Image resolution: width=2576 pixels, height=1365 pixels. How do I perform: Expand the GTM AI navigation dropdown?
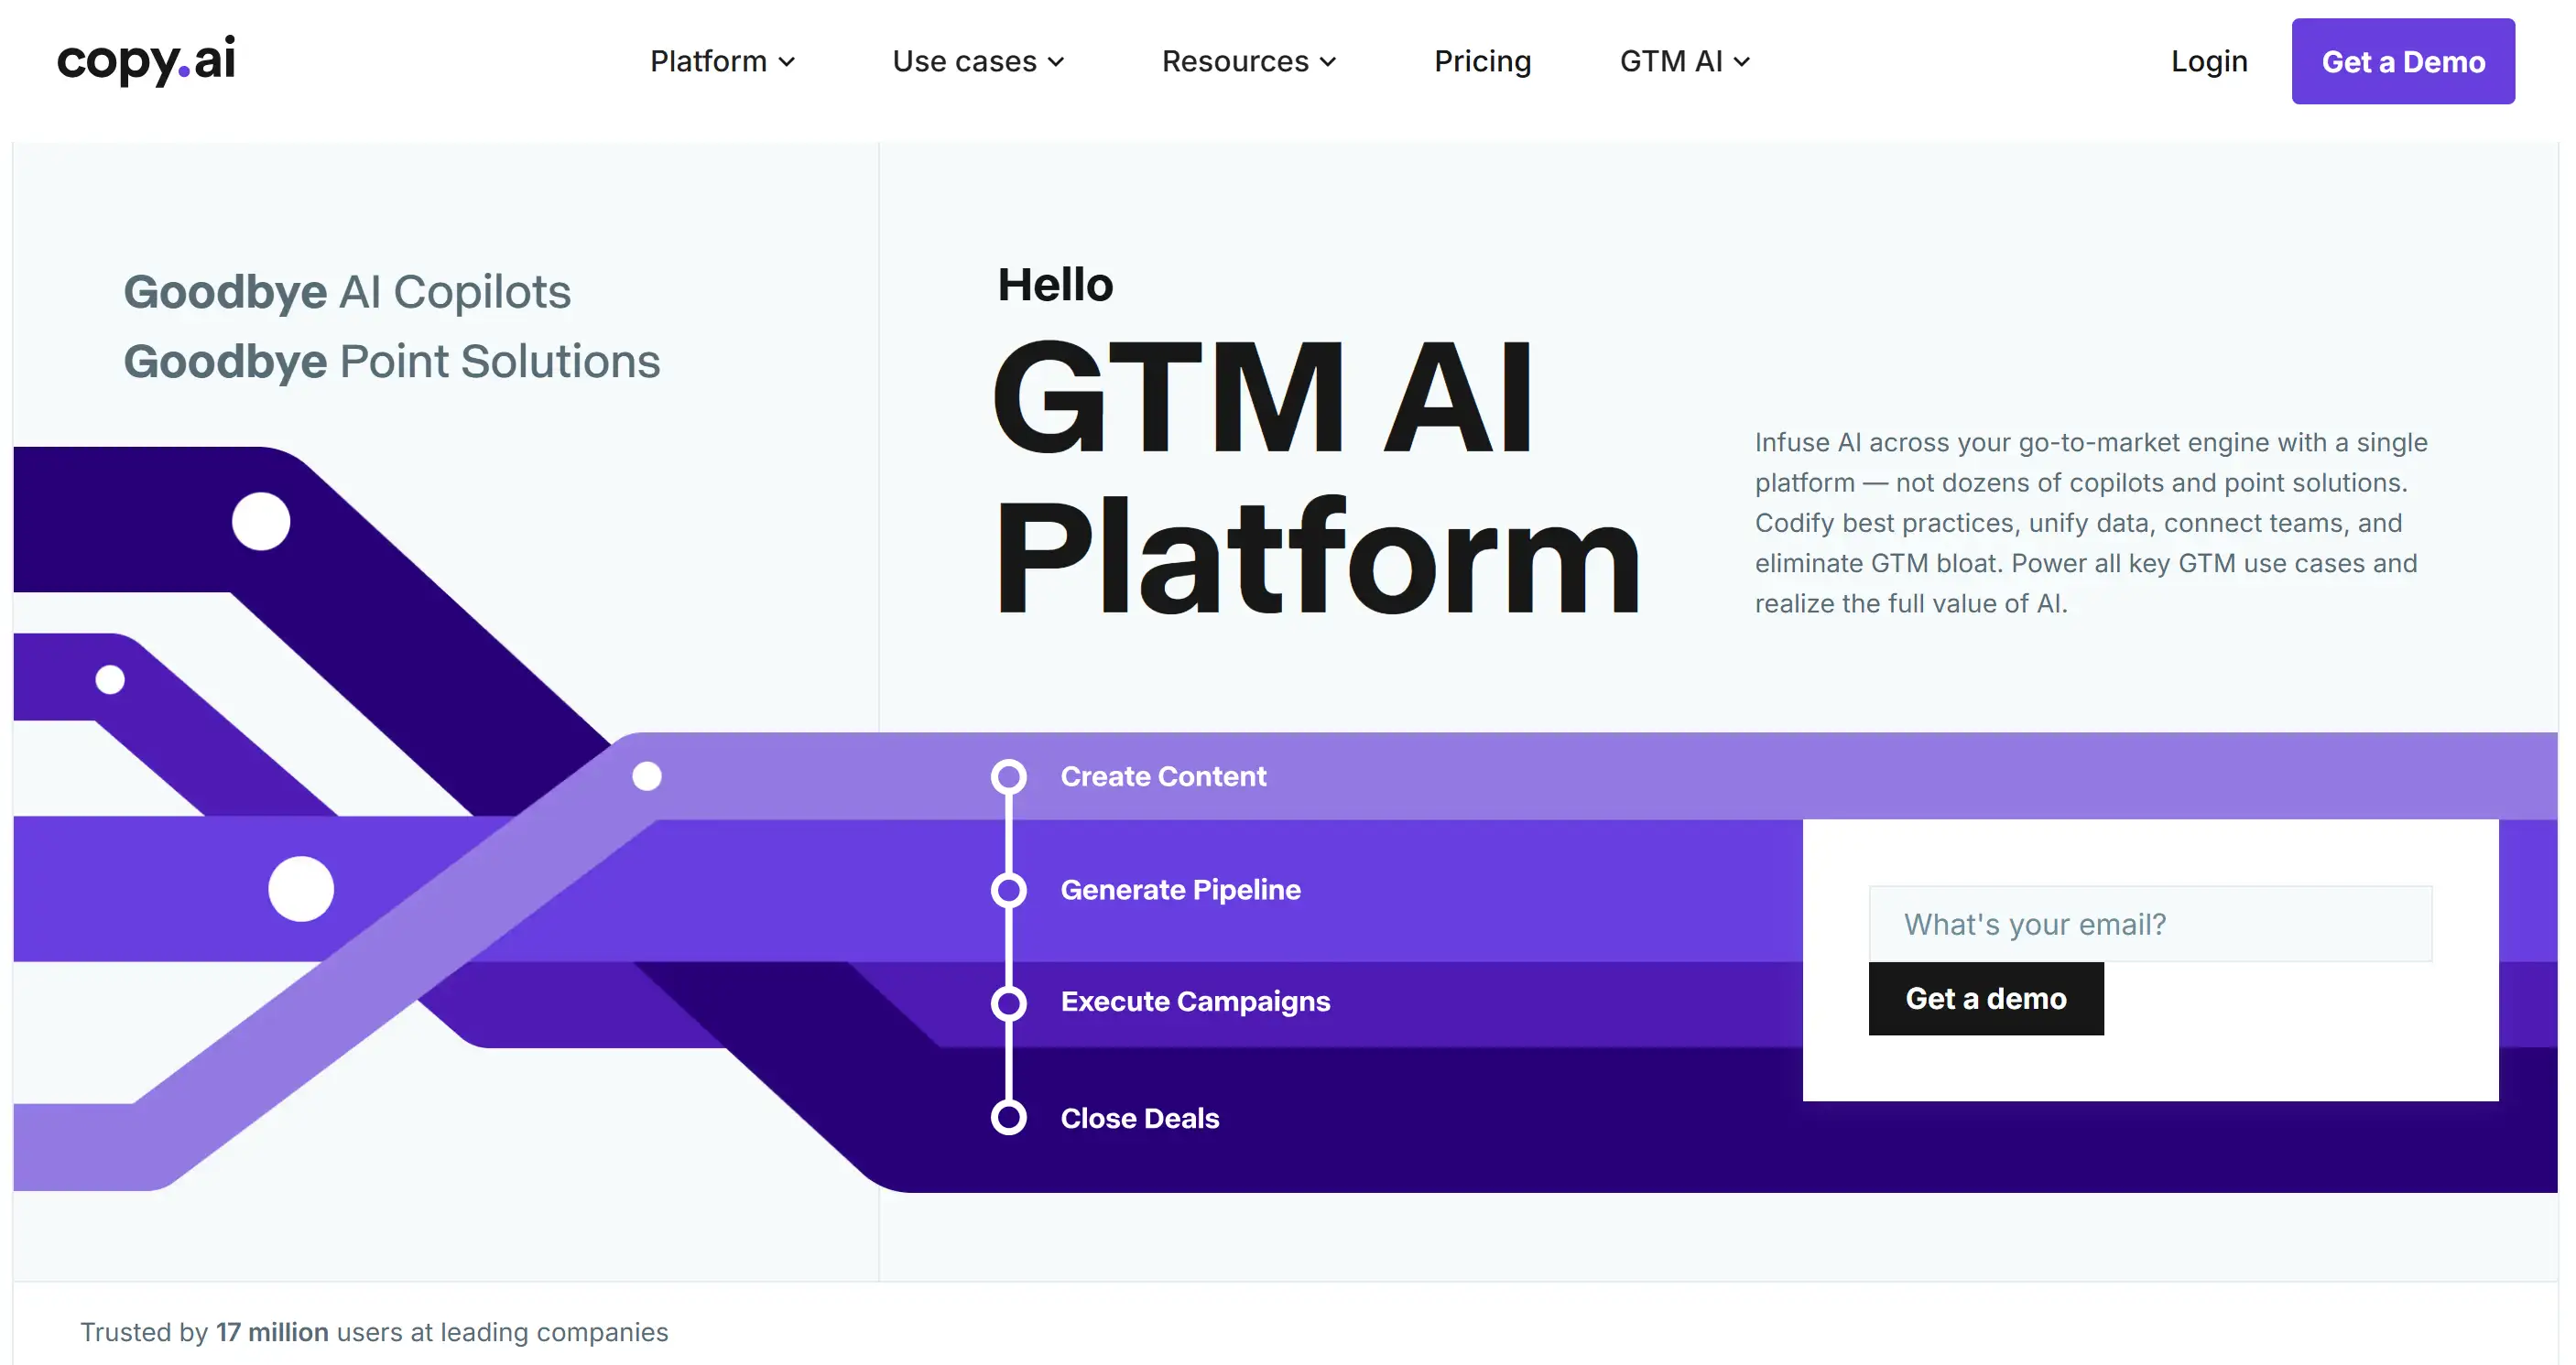pyautogui.click(x=1683, y=61)
